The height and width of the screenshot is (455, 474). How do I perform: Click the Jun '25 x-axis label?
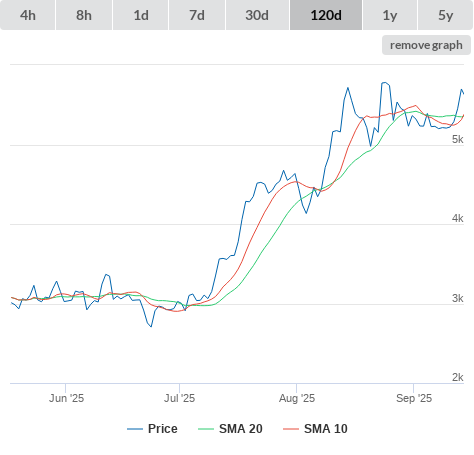(66, 398)
